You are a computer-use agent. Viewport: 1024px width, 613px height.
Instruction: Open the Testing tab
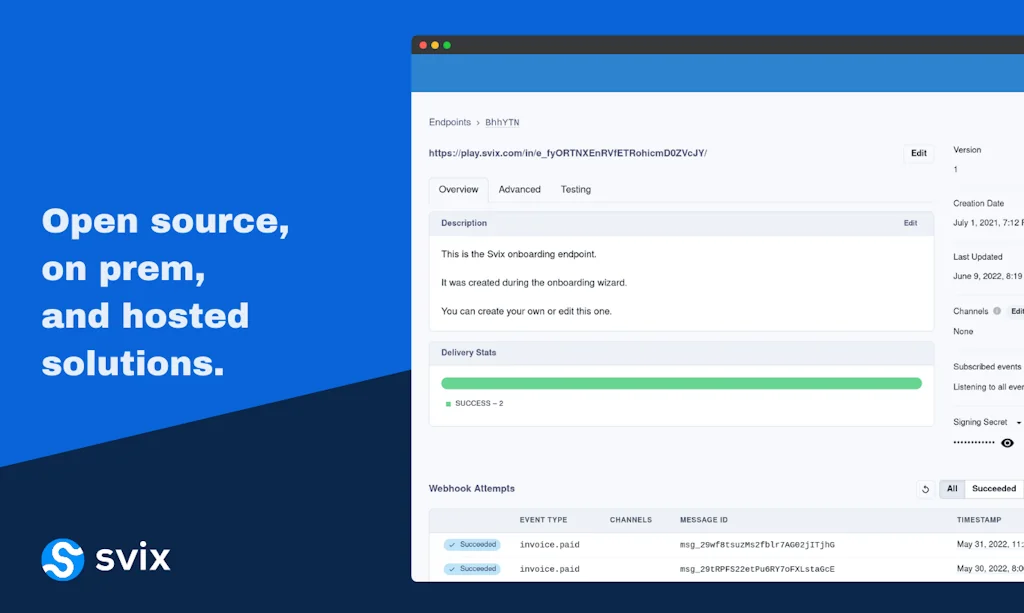pos(575,189)
